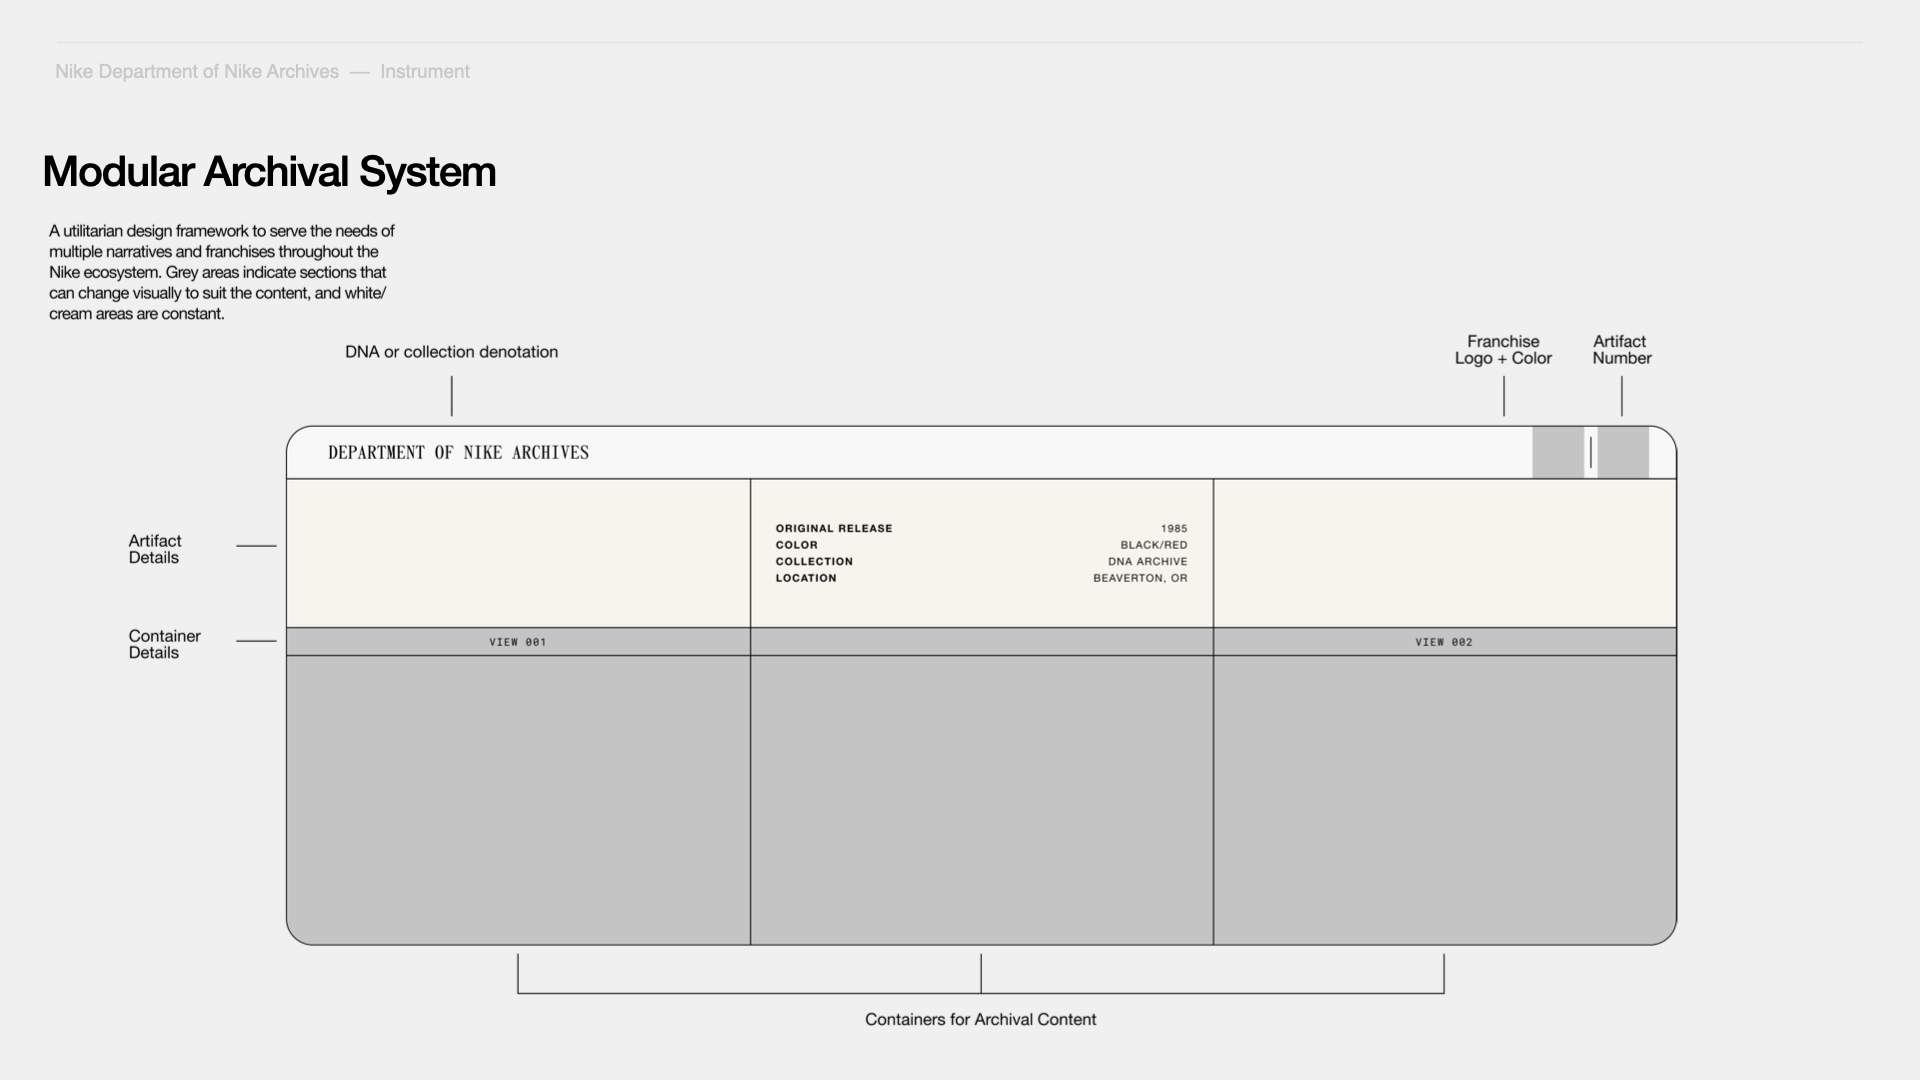Select 'Nike Department of Nike Archives' breadcrumb text

pos(197,72)
